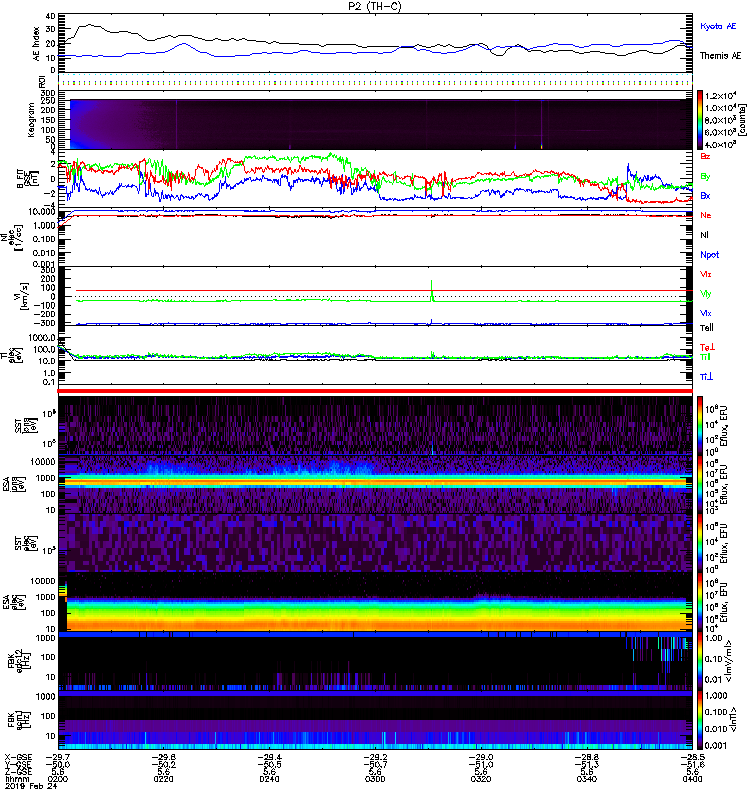Click the FBK edc12 mV/m color bar
This screenshot has width=750, height=800.
[x=700, y=661]
